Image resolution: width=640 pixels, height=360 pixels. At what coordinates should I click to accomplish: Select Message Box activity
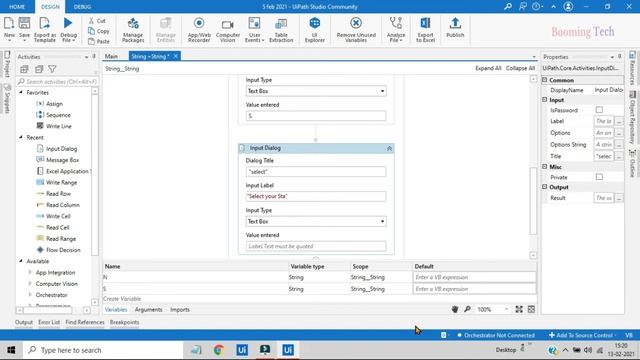pos(58,160)
